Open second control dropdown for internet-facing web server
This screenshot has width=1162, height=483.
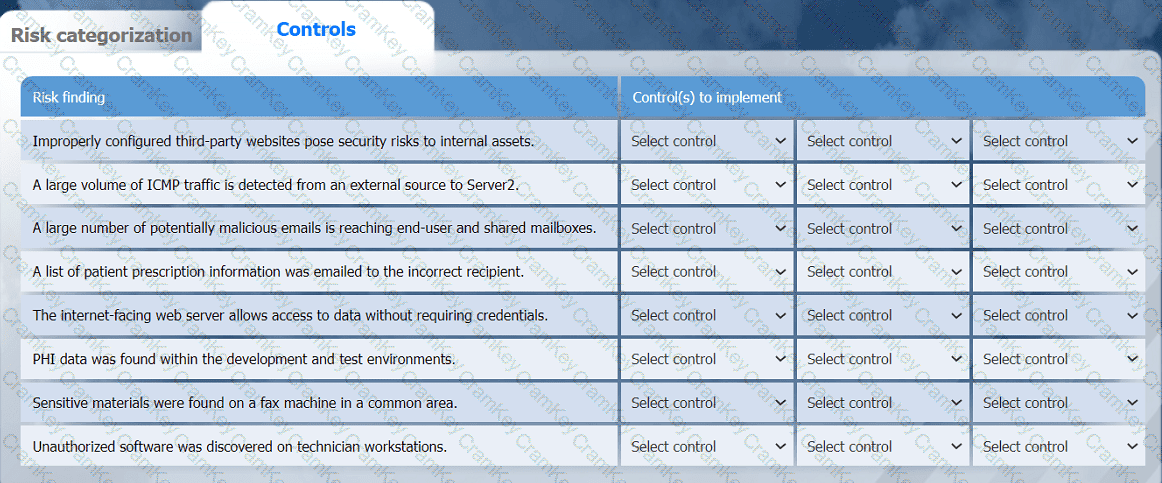point(883,315)
